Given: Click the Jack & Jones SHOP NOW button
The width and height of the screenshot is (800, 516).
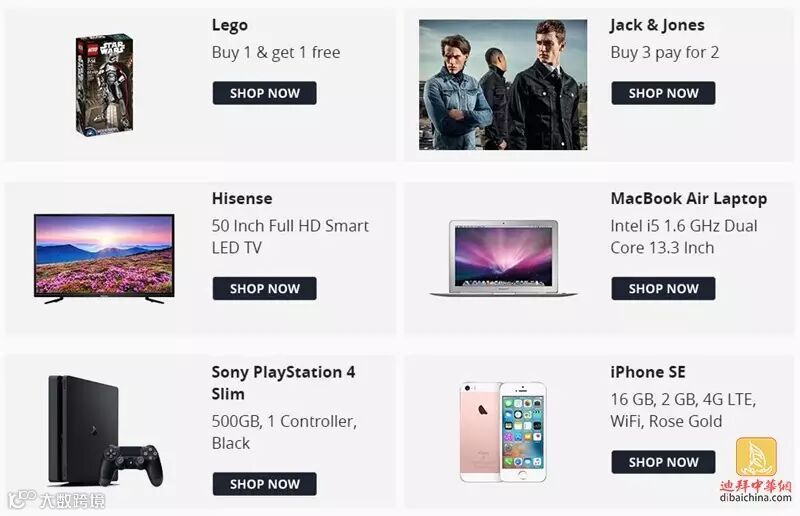Looking at the screenshot, I should point(663,93).
